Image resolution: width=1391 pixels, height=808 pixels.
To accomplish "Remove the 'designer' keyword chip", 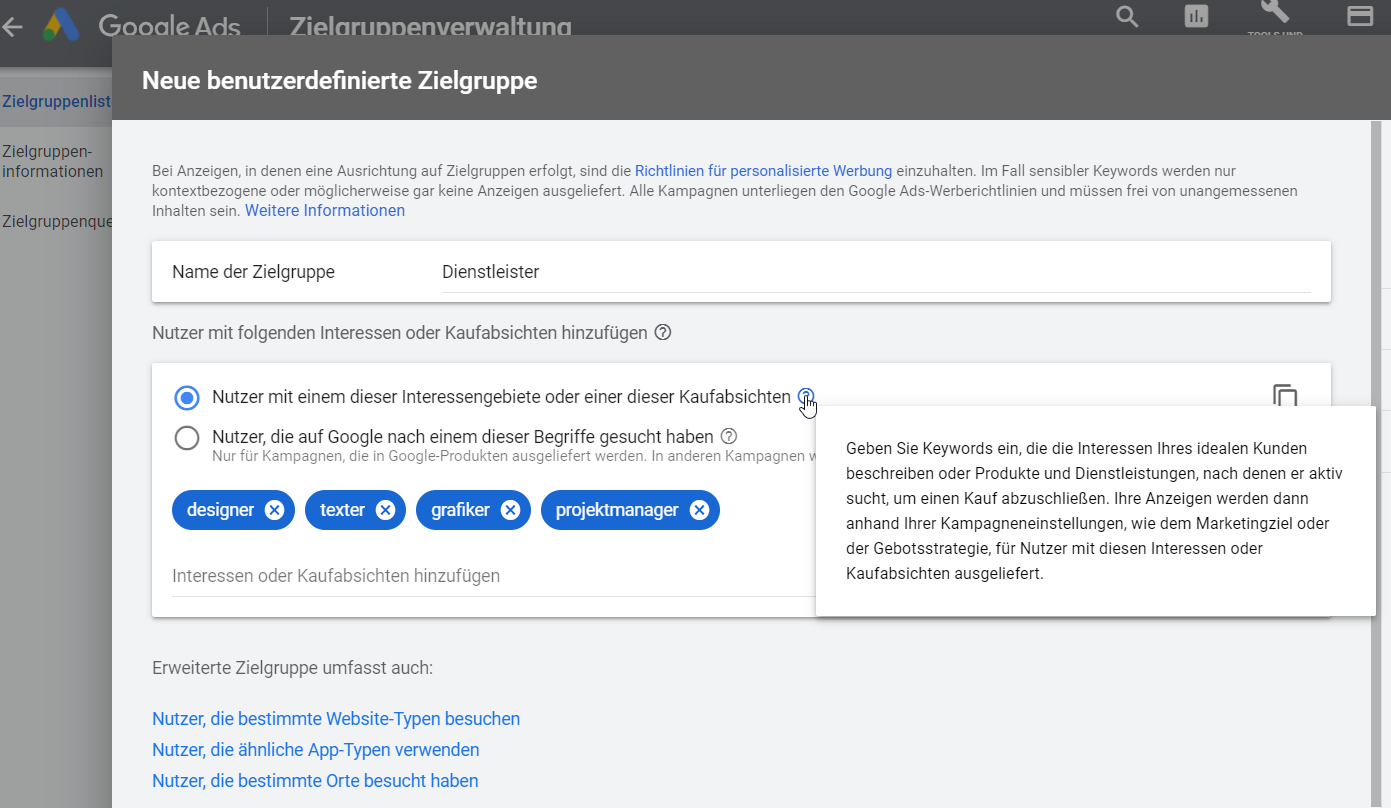I will pos(274,509).
